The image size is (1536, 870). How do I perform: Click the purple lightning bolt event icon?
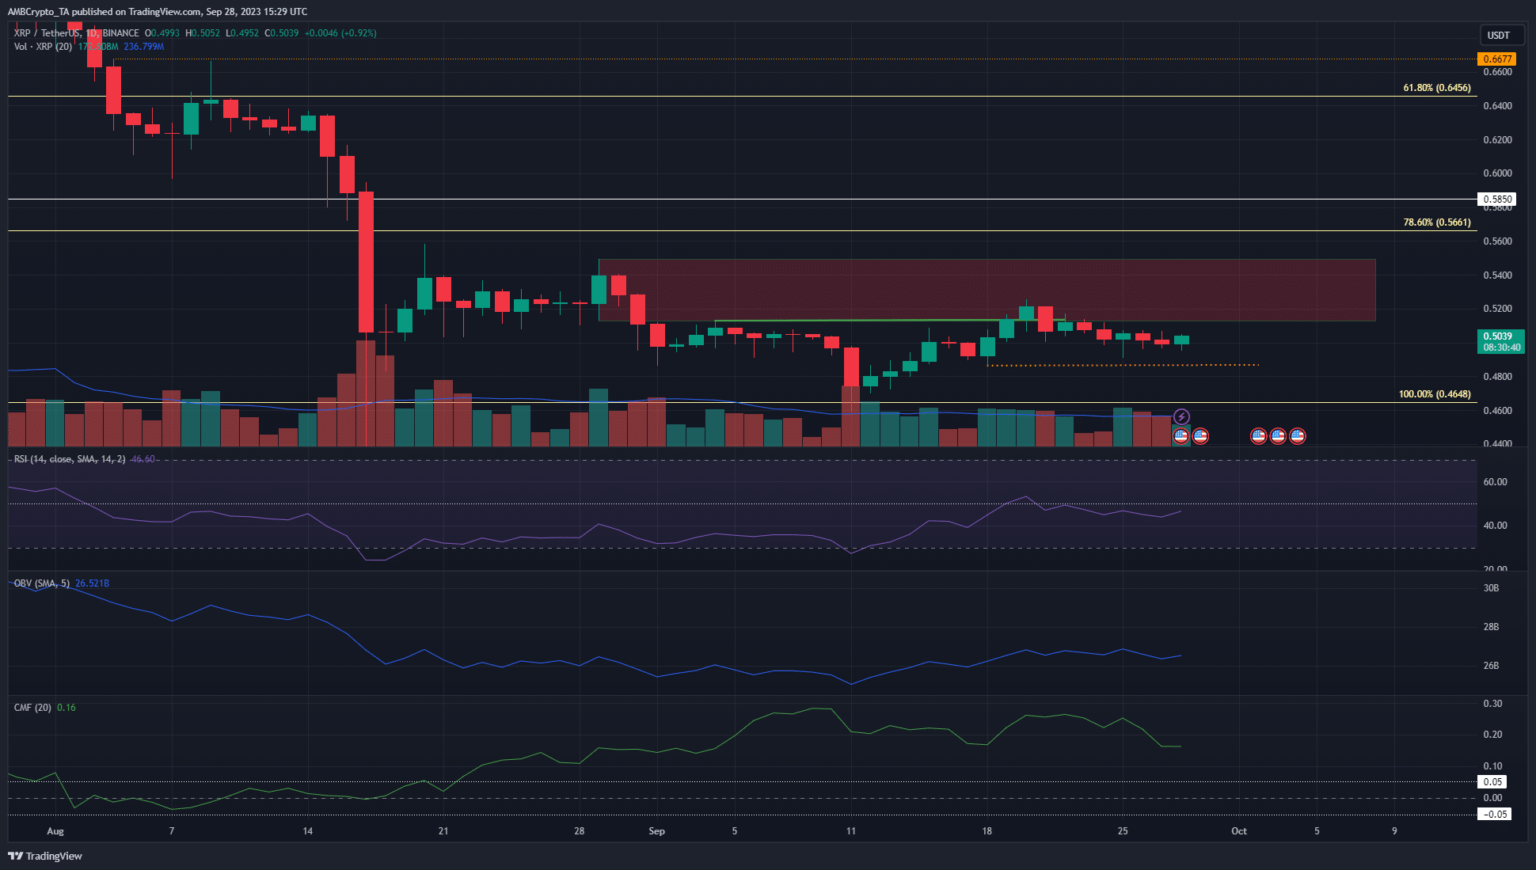pos(1181,417)
